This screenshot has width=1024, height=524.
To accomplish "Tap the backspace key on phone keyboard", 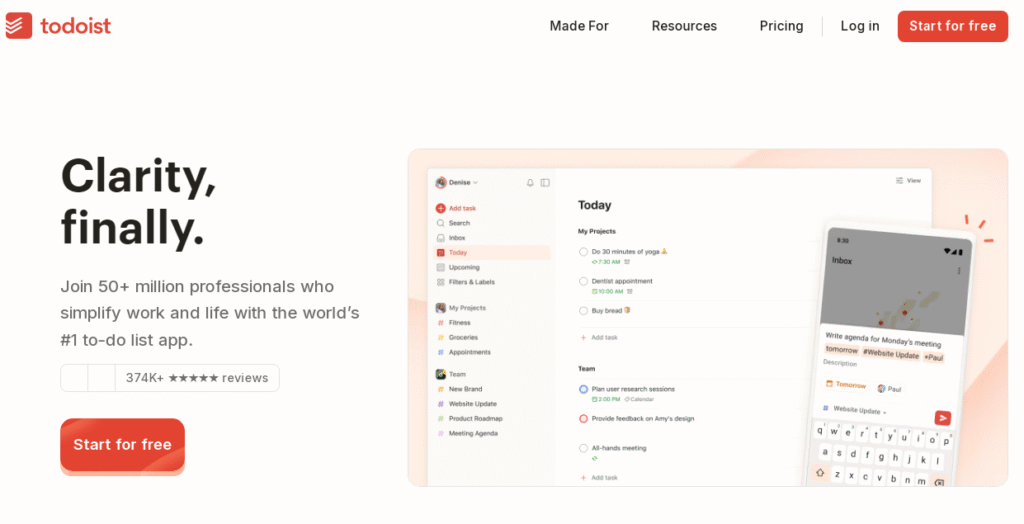I will click(938, 483).
